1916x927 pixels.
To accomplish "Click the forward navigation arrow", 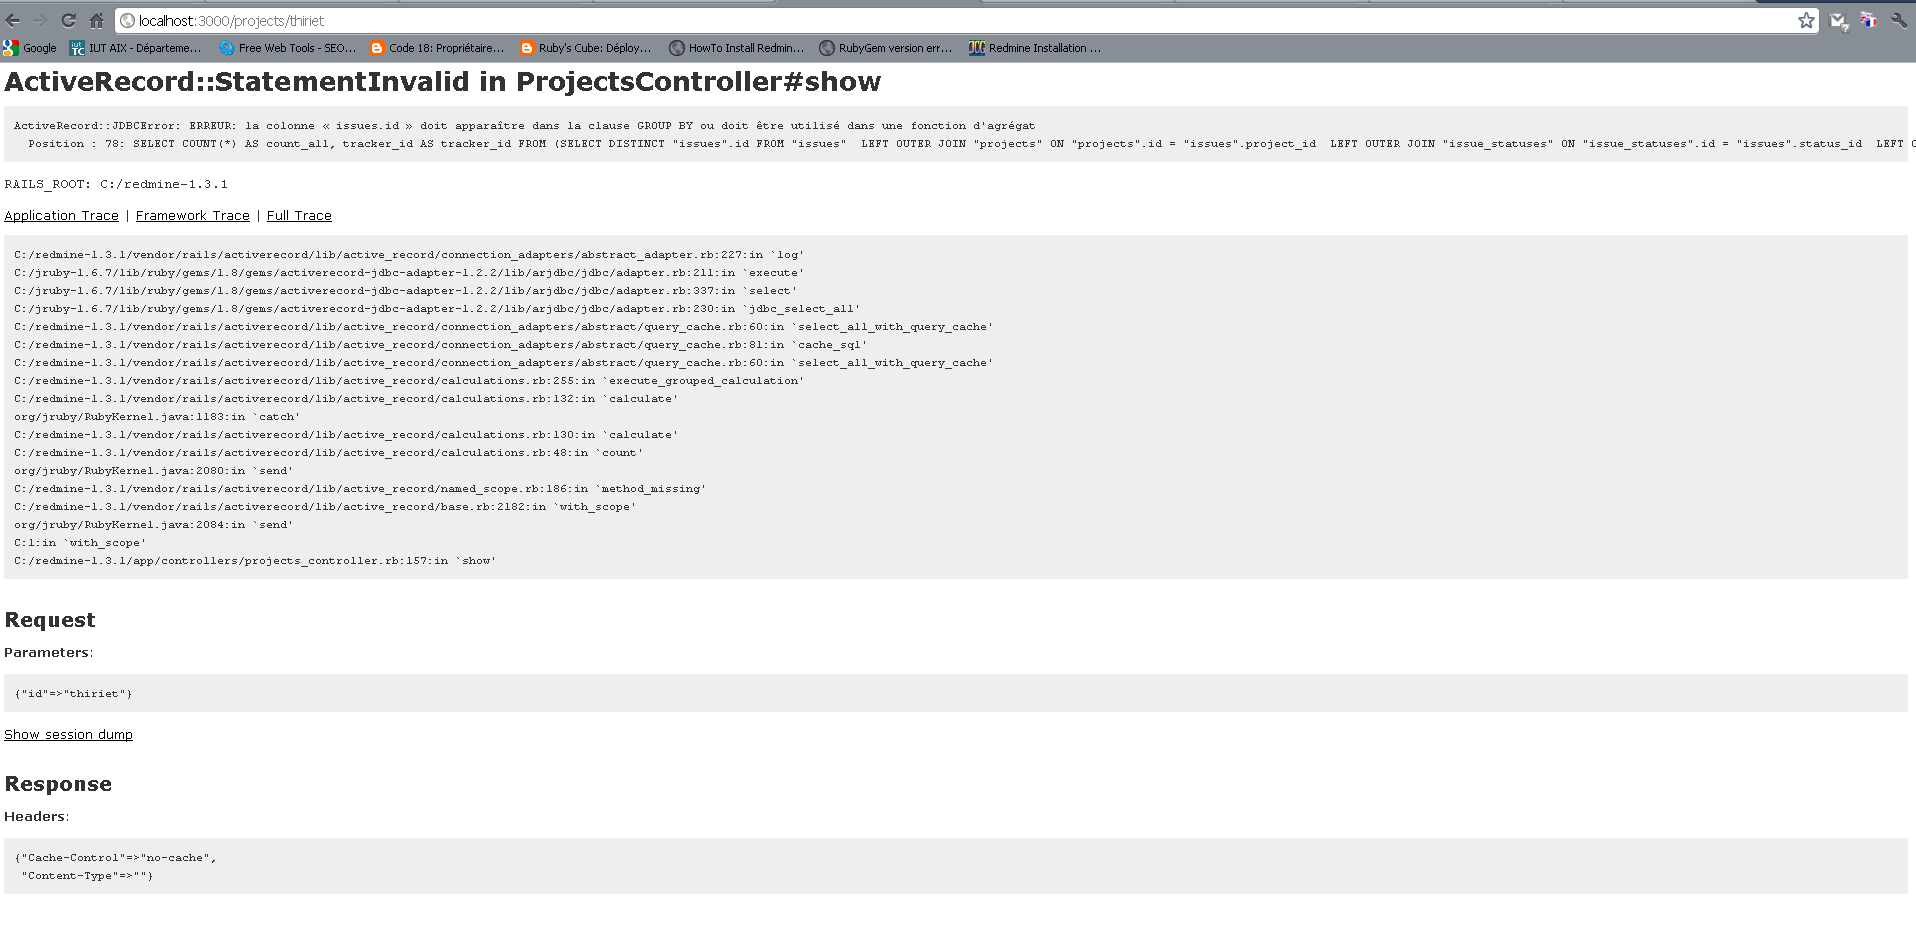I will 40,20.
